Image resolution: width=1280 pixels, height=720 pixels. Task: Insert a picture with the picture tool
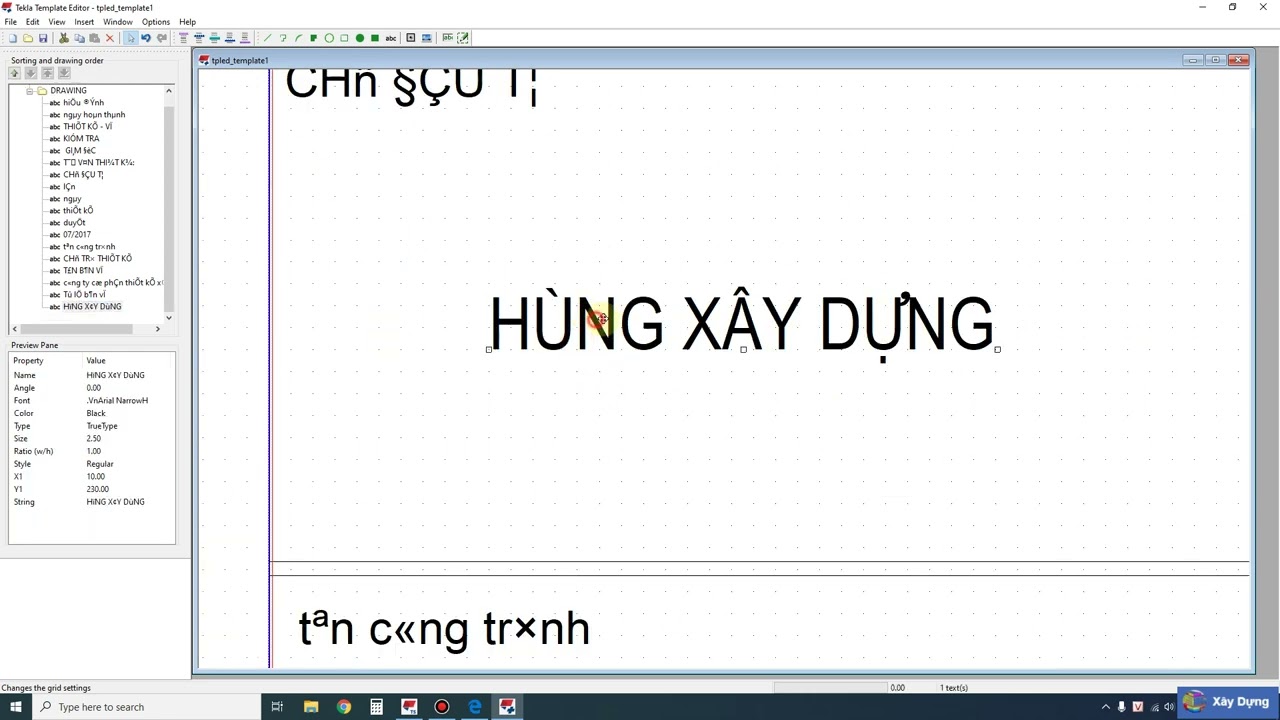pos(426,38)
